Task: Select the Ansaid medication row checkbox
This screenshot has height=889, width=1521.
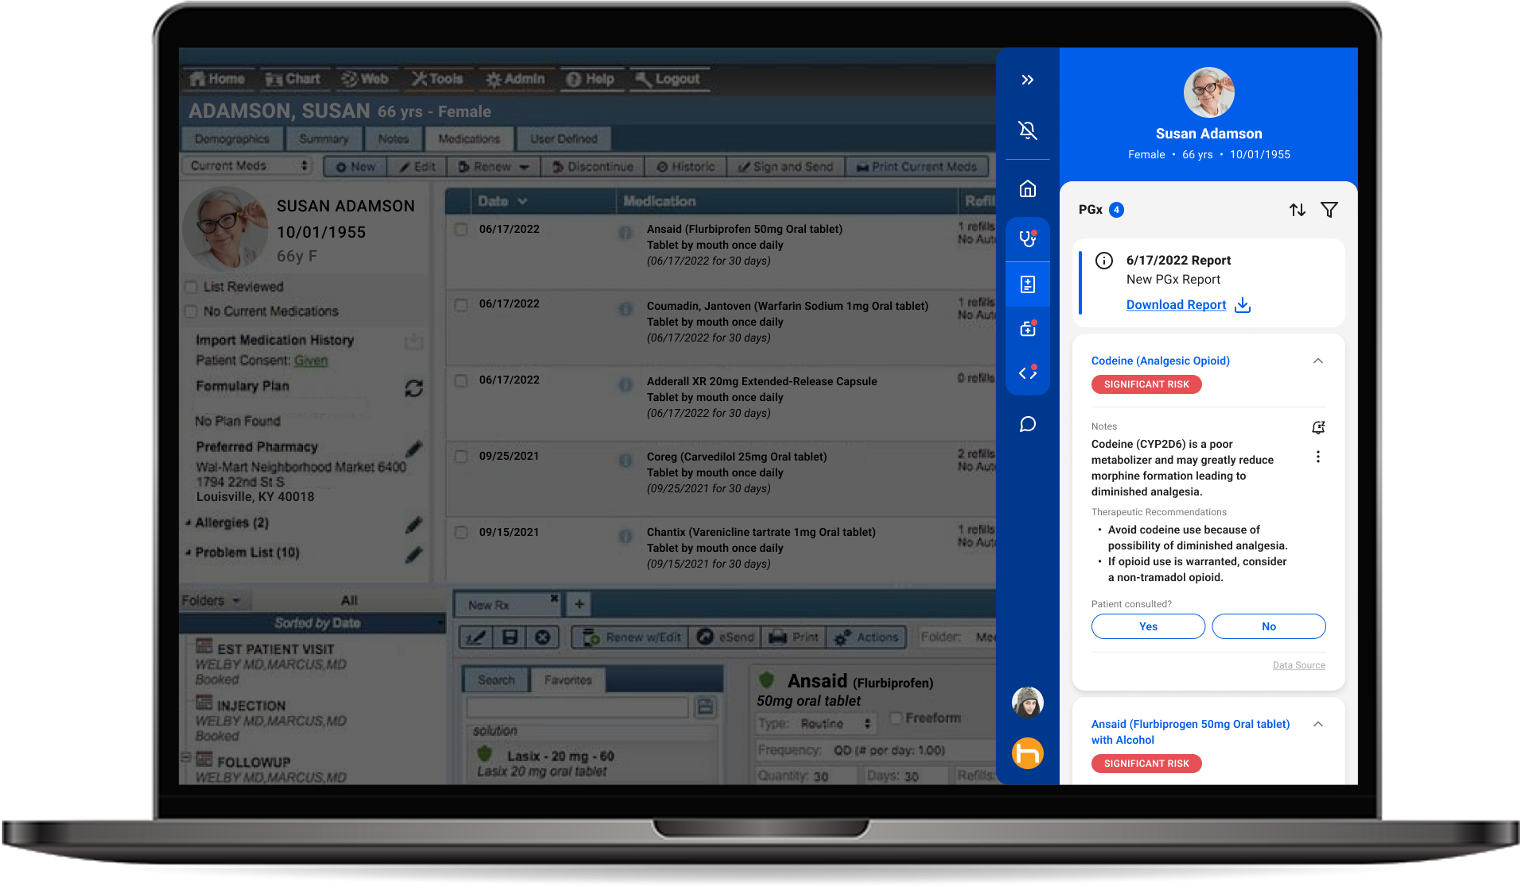Action: (461, 229)
